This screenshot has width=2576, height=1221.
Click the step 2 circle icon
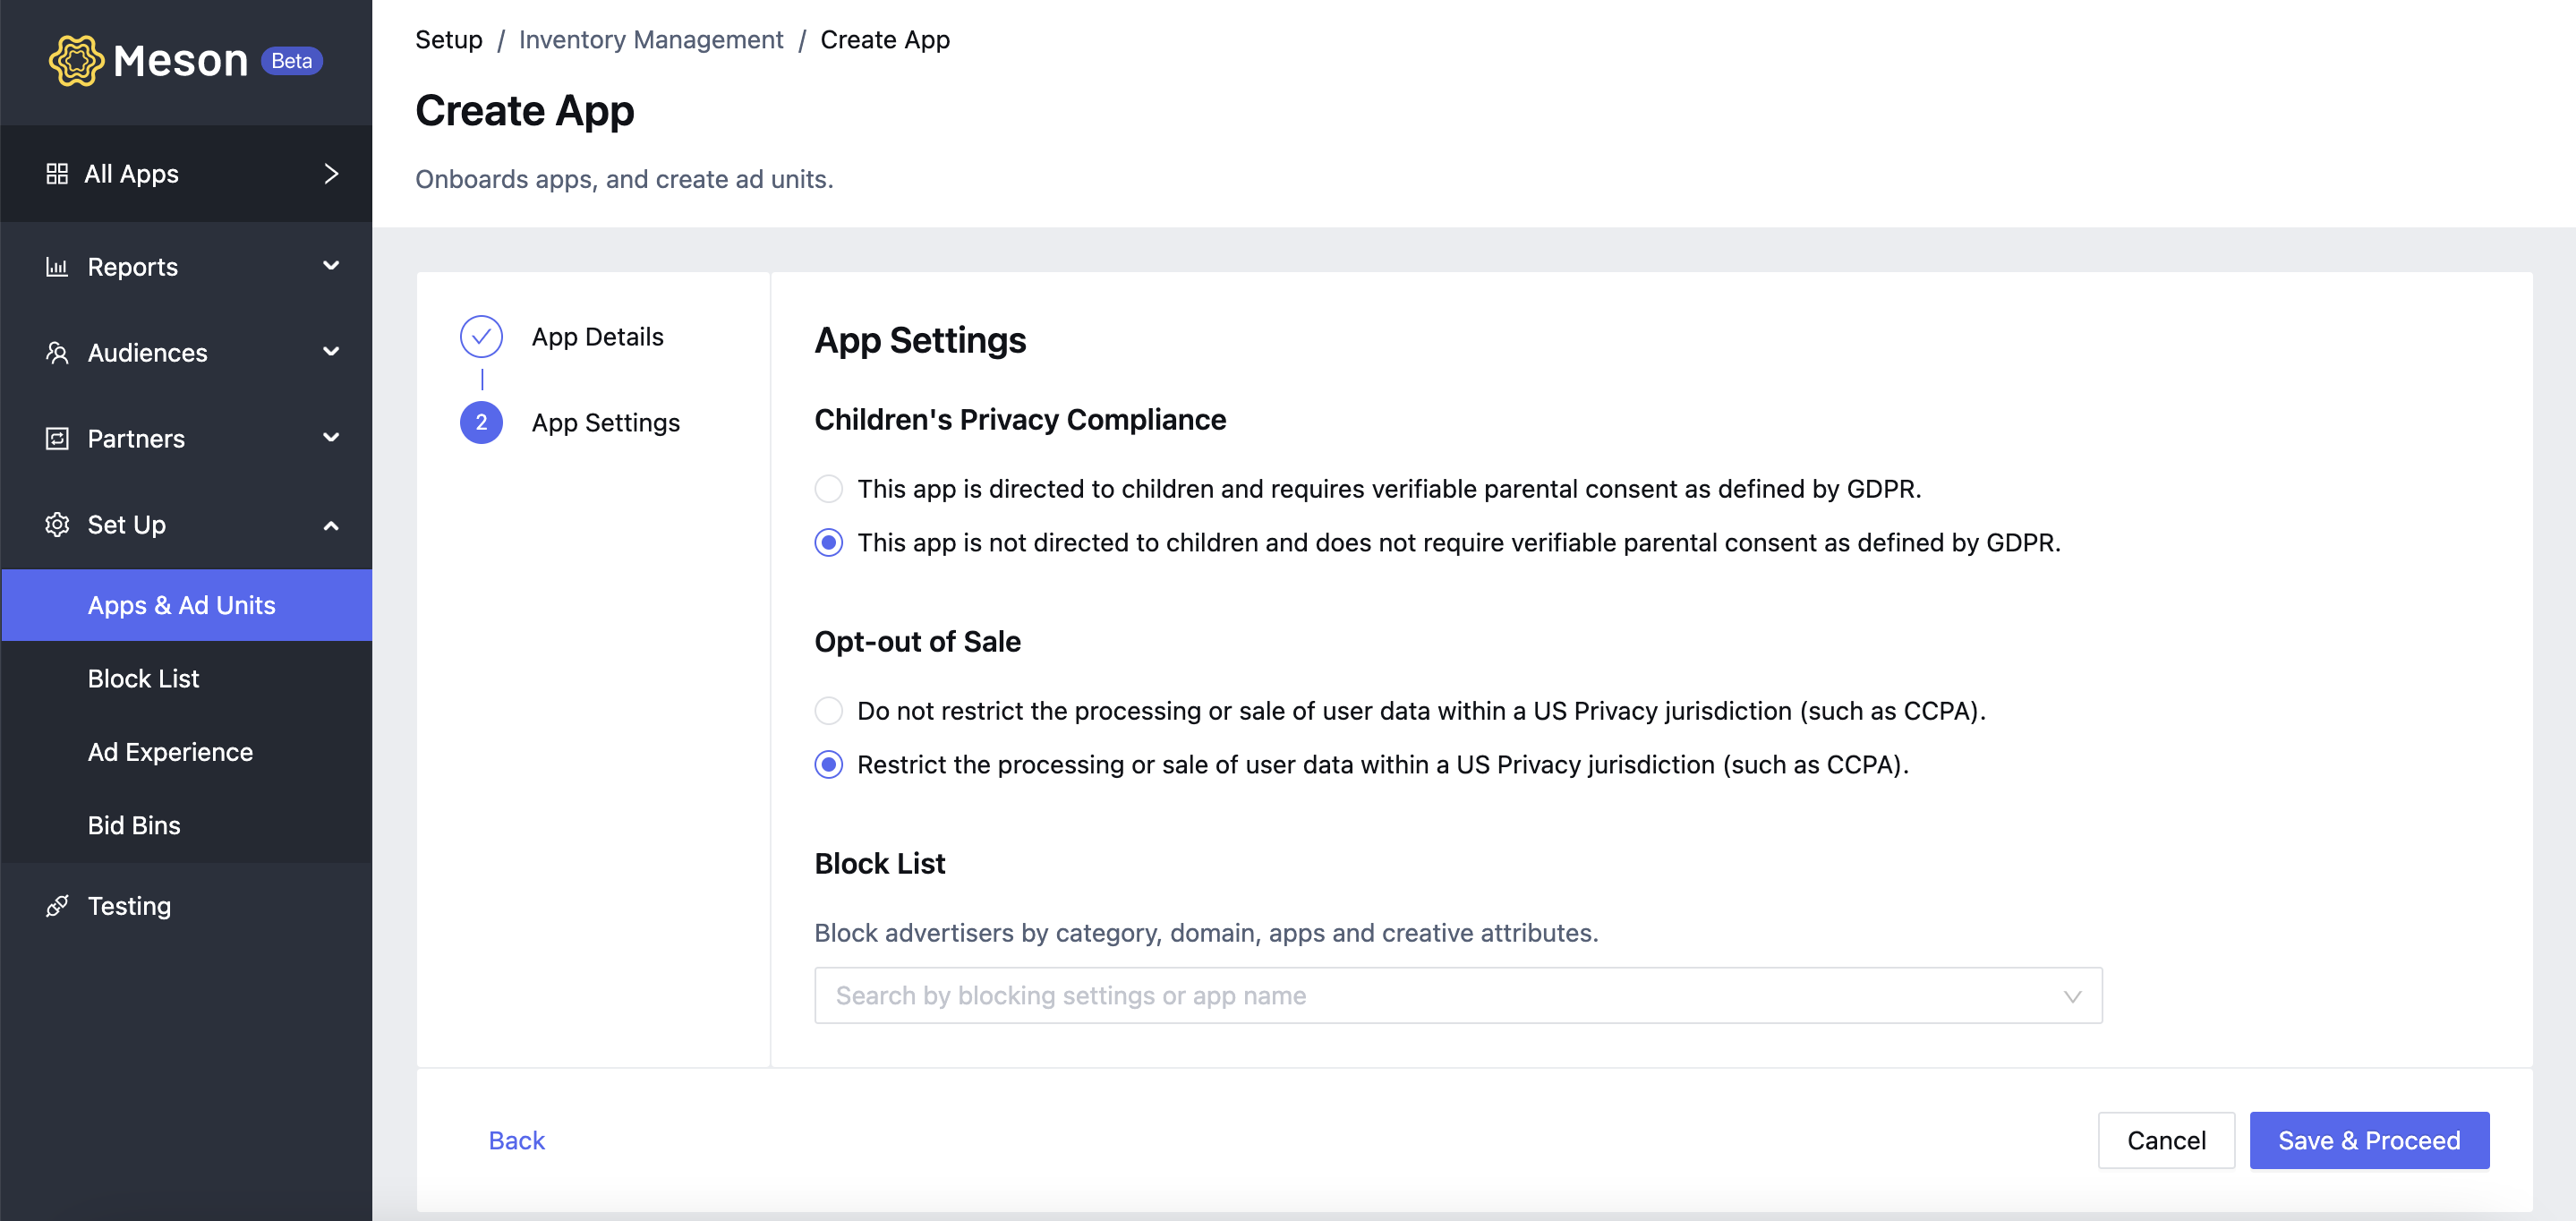pos(481,423)
